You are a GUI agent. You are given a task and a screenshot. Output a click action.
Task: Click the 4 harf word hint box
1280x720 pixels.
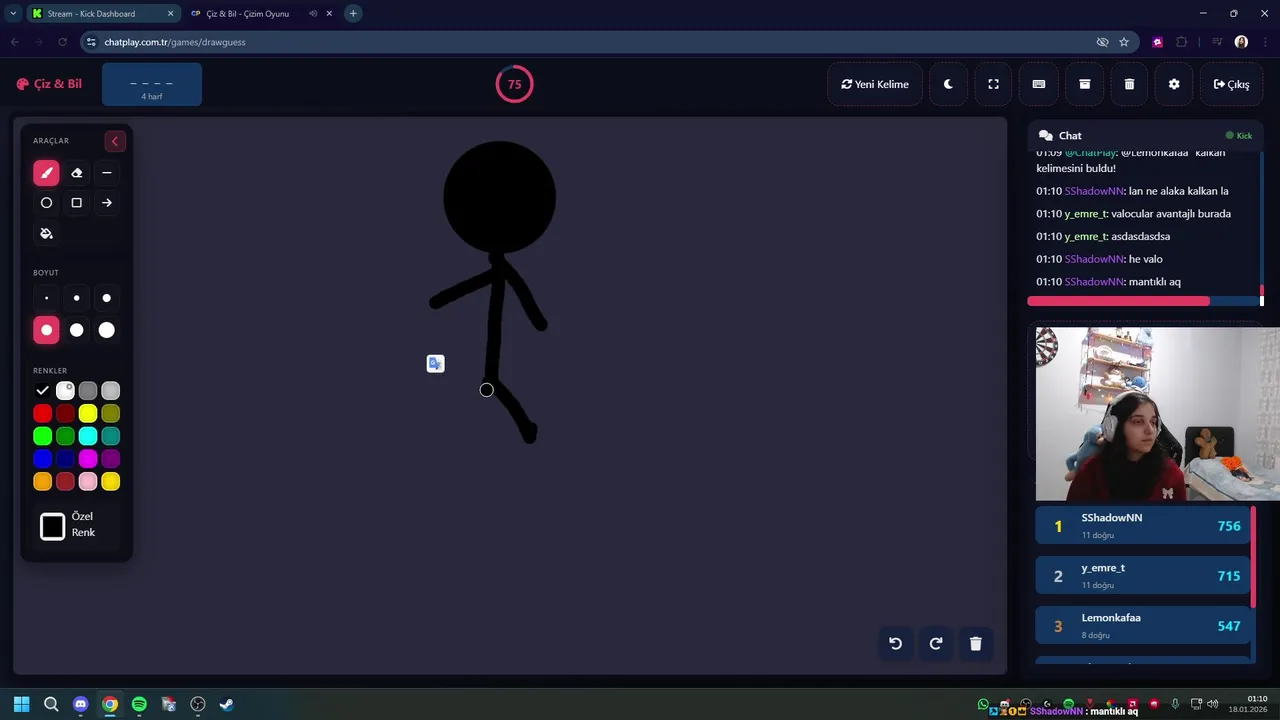[152, 85]
